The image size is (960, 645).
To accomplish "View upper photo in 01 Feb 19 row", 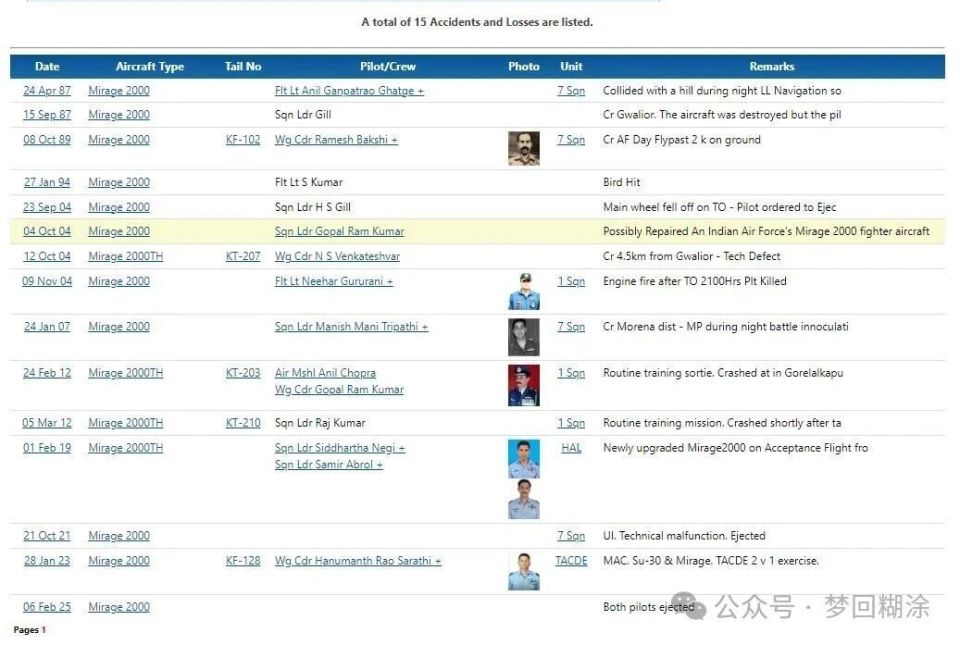I will pyautogui.click(x=524, y=458).
